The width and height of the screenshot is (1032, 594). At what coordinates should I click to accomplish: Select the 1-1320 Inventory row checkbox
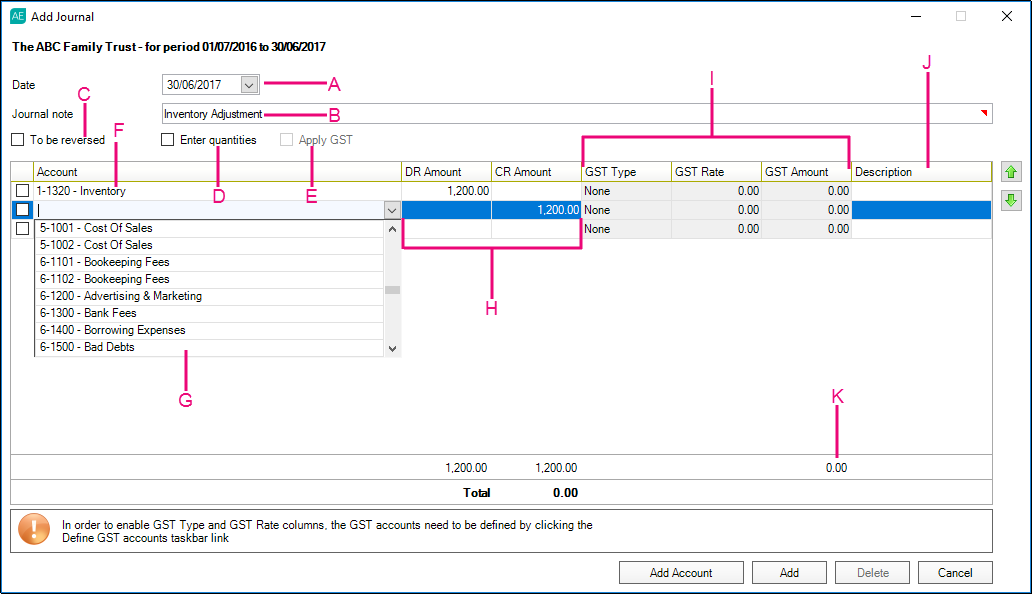coord(22,191)
